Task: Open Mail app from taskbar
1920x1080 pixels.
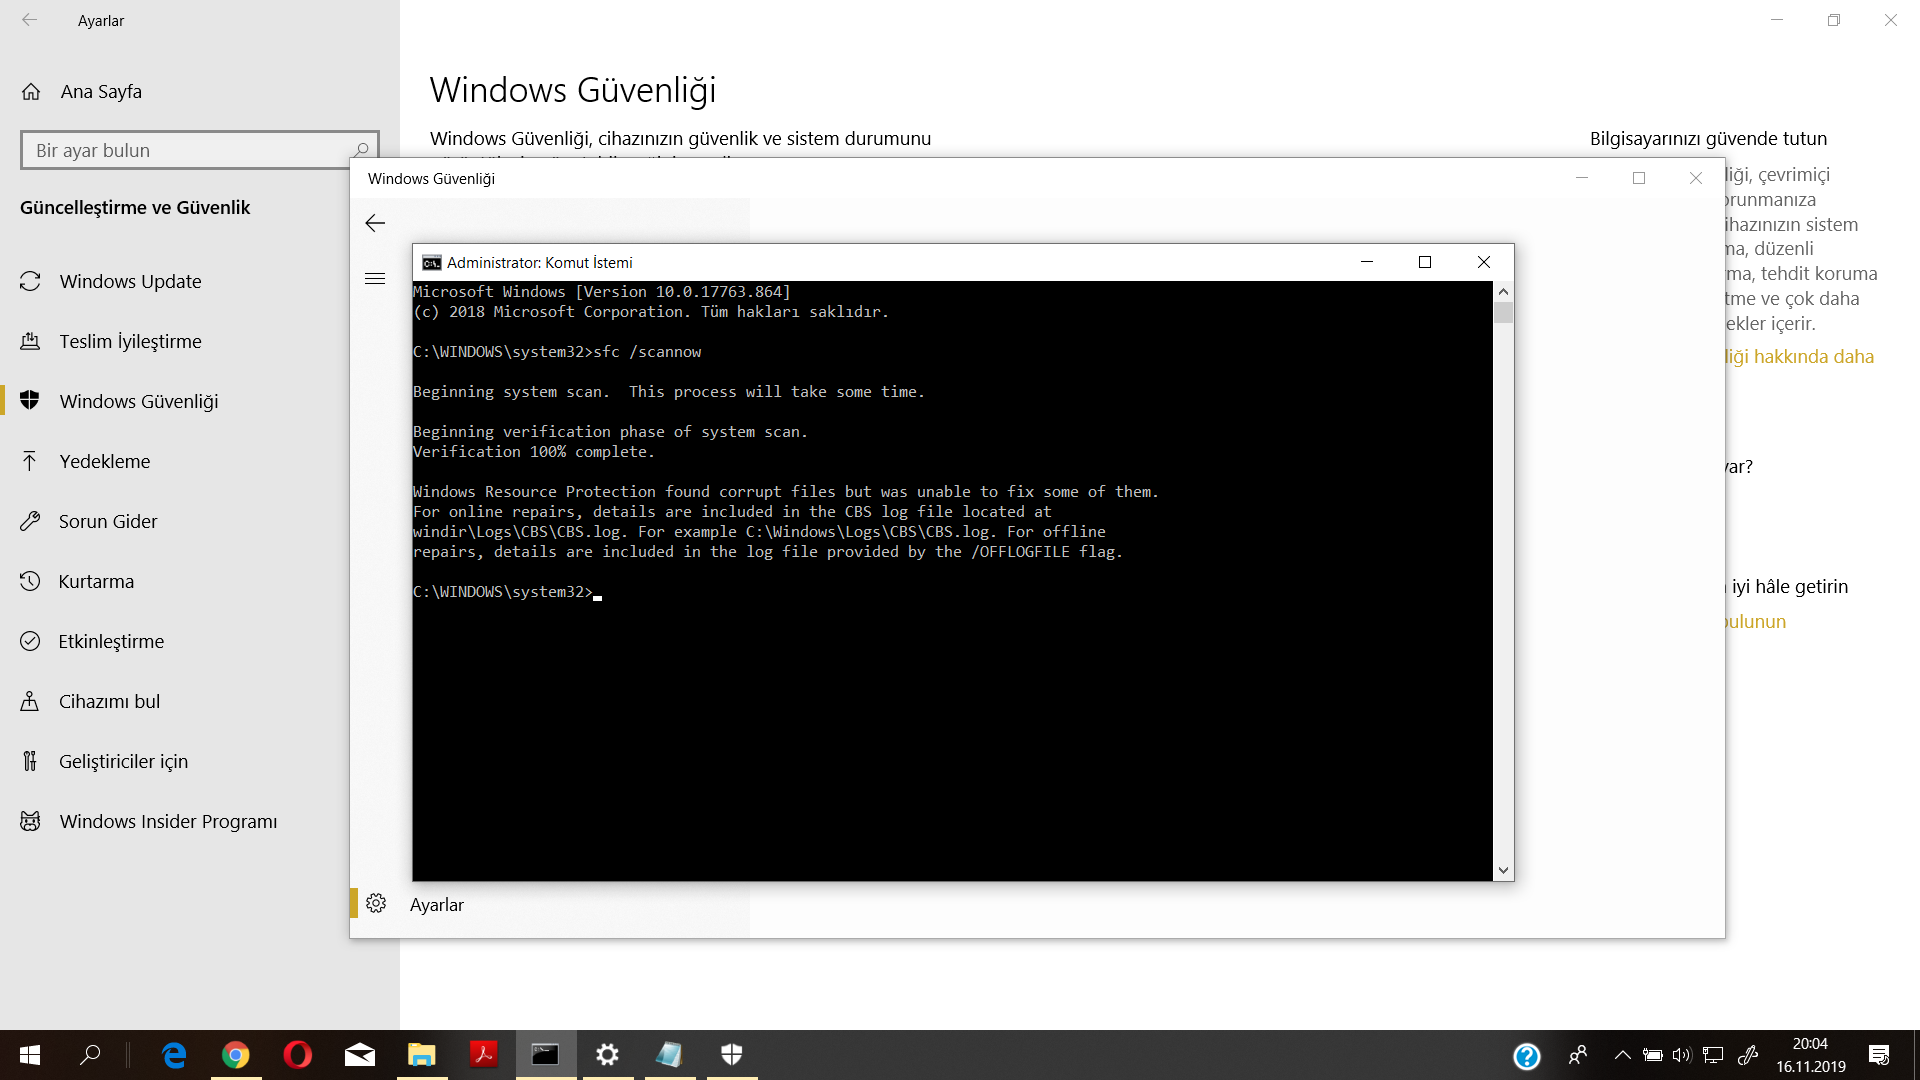Action: click(360, 1055)
